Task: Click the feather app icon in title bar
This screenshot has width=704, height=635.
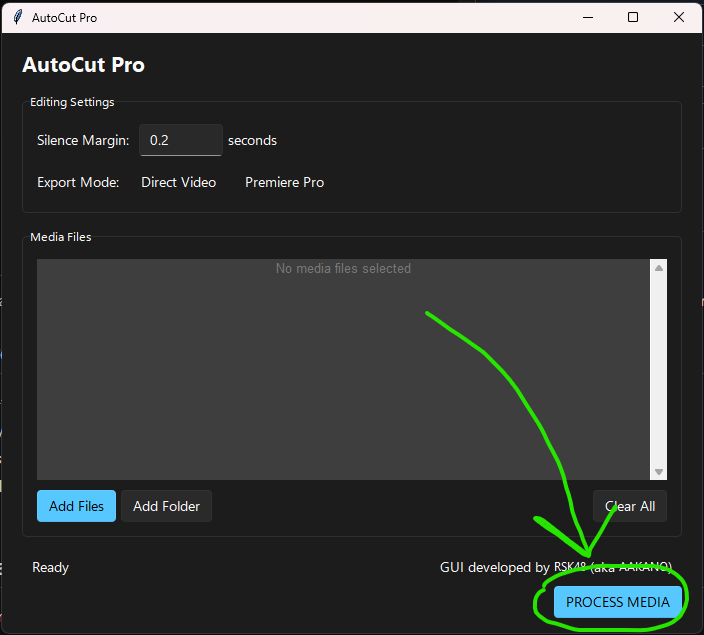Action: [x=18, y=18]
